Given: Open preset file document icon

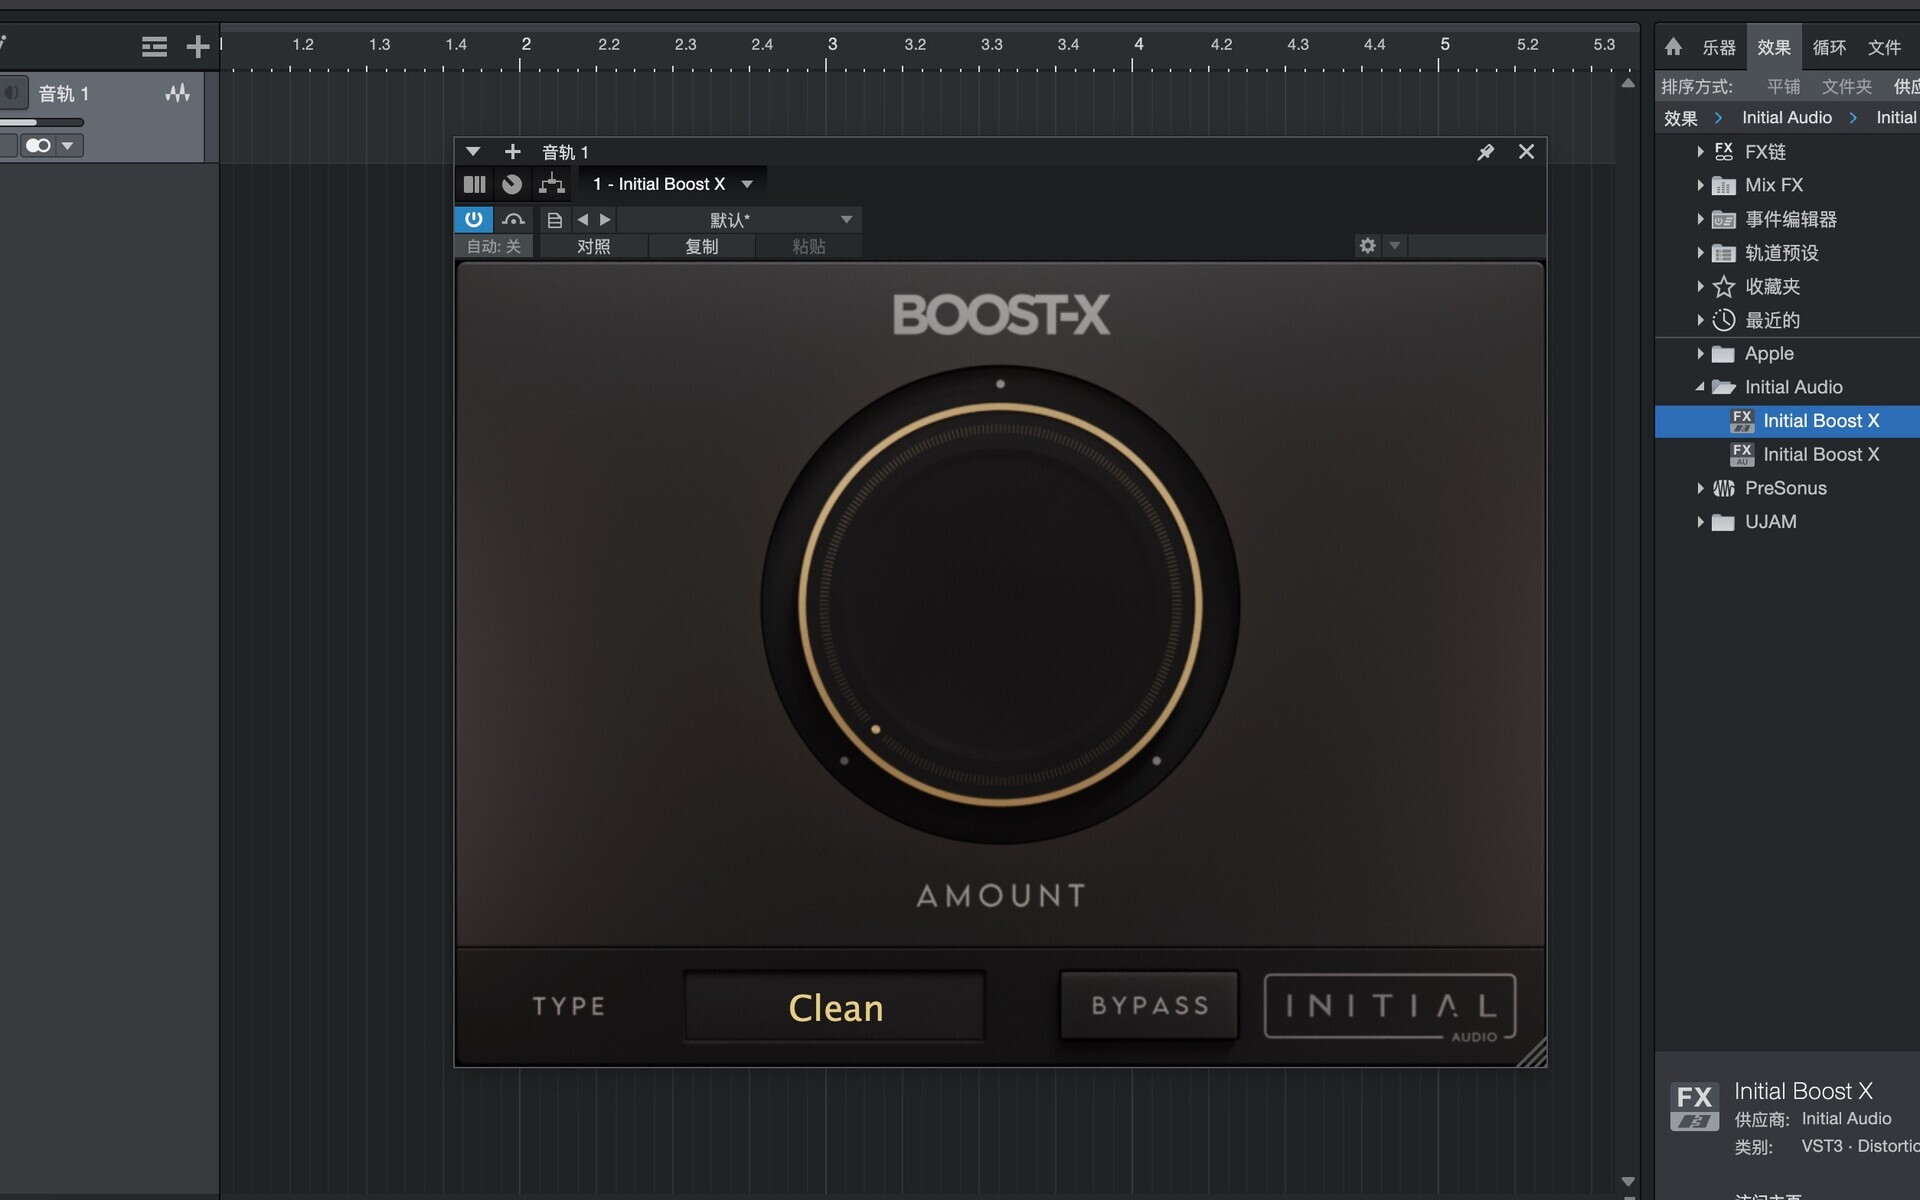Looking at the screenshot, I should [x=555, y=220].
